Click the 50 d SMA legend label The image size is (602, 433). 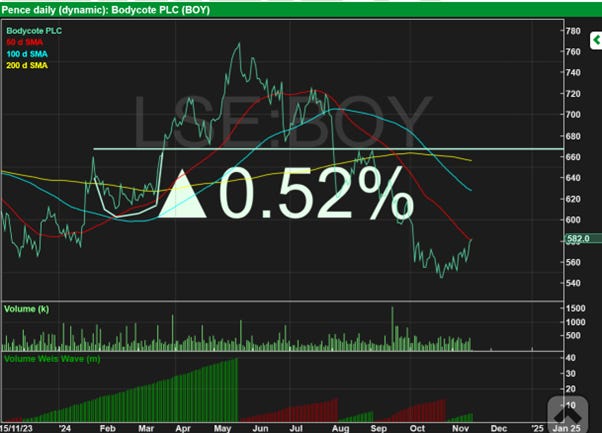coord(24,42)
